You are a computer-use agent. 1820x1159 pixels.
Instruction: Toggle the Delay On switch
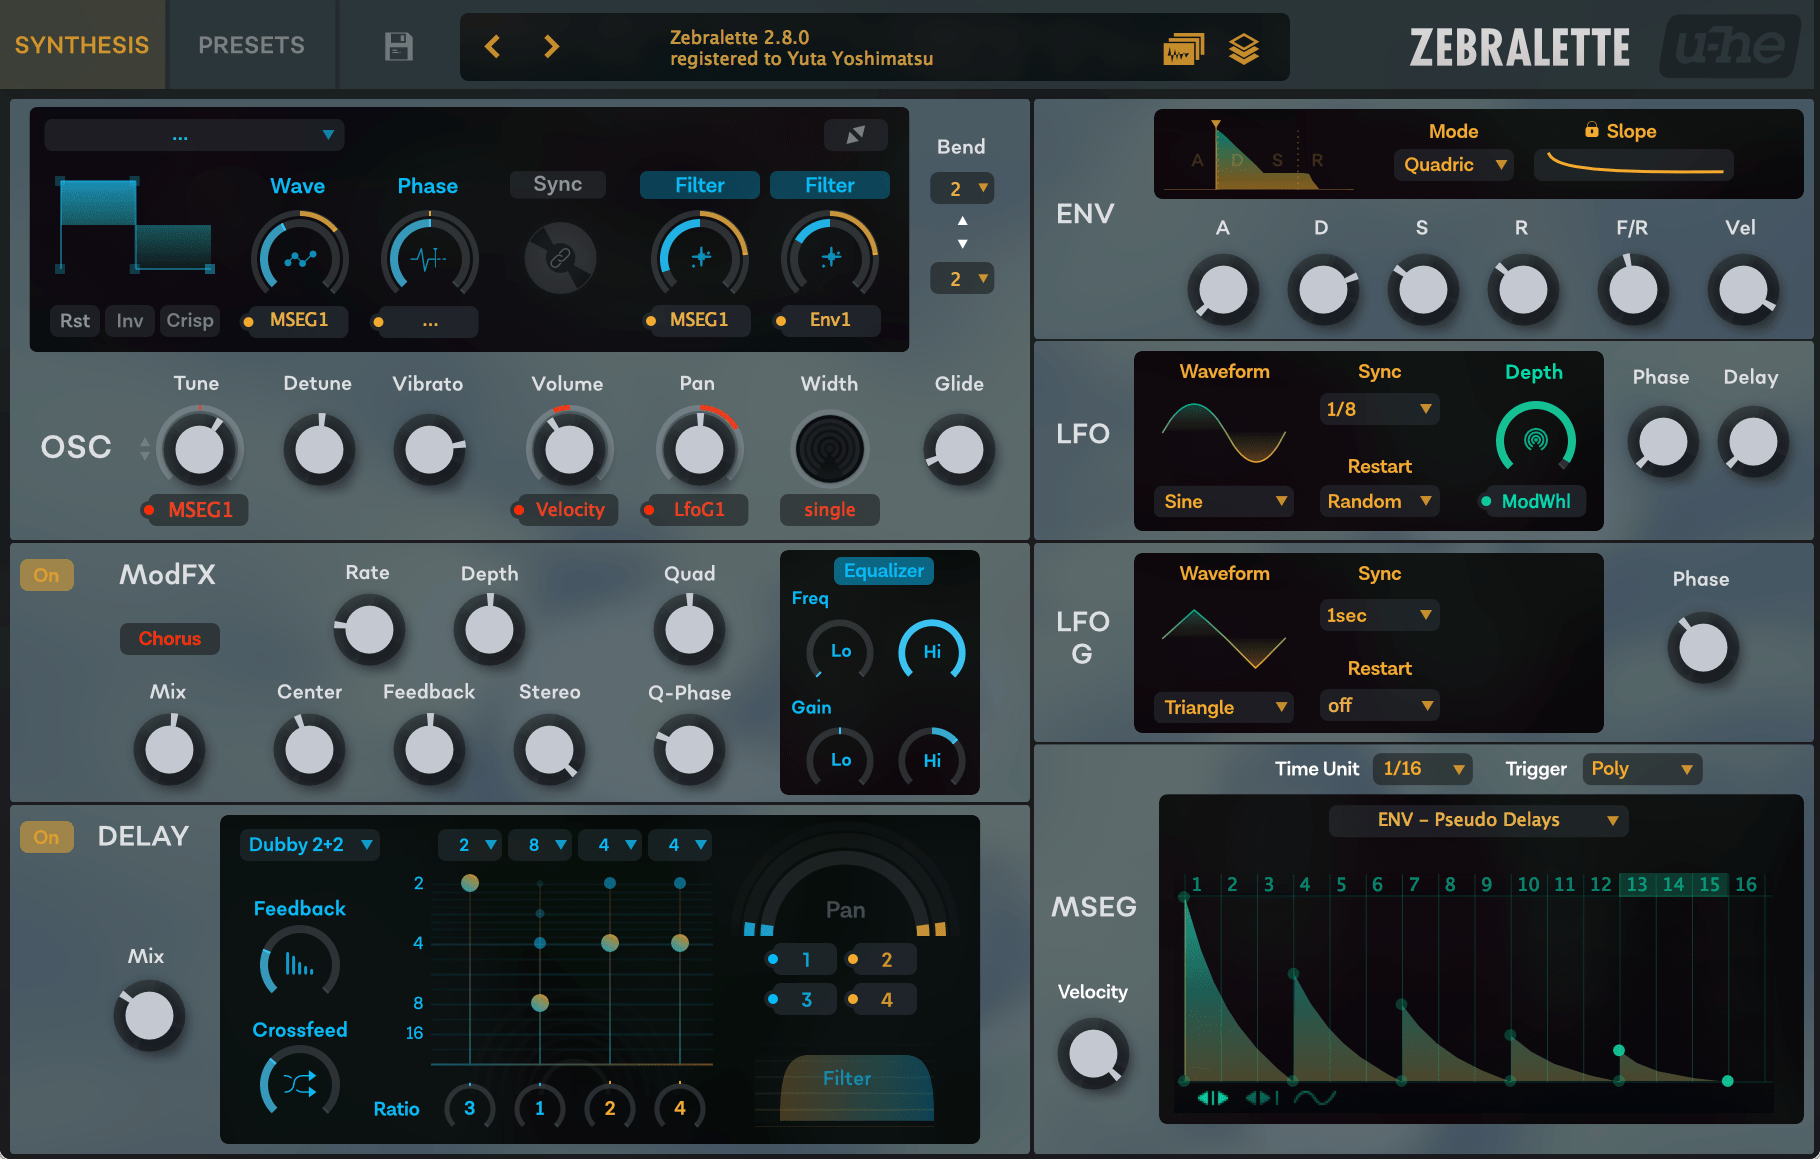pos(47,837)
